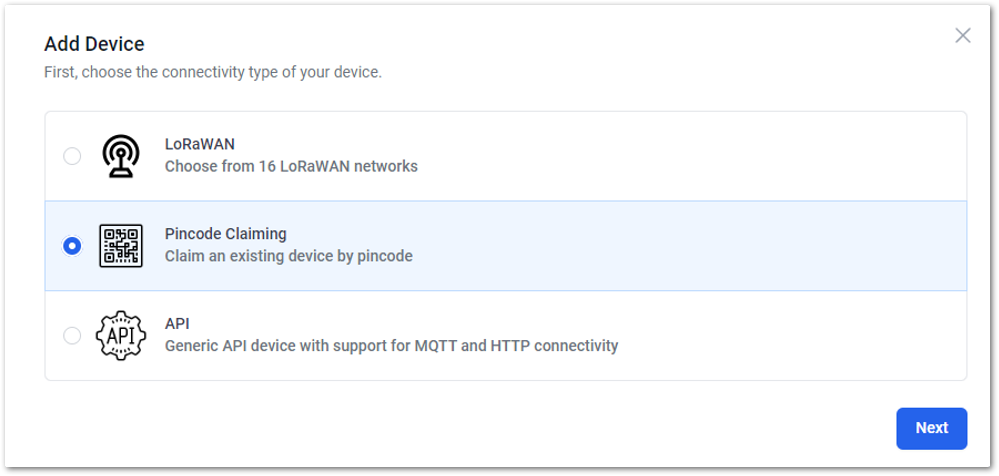
Task: Close the Add Device dialog
Action: (963, 36)
